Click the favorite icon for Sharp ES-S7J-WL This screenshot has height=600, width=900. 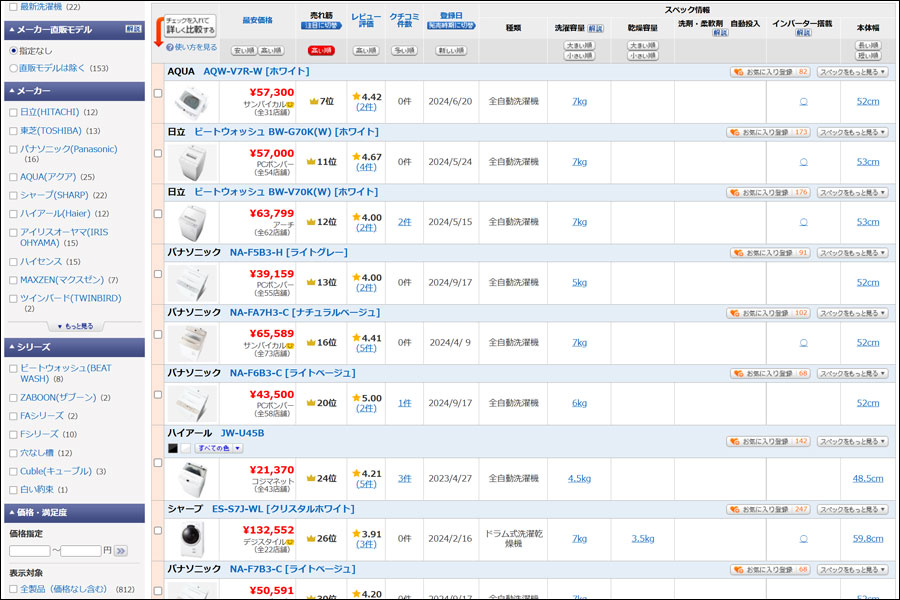(x=735, y=510)
